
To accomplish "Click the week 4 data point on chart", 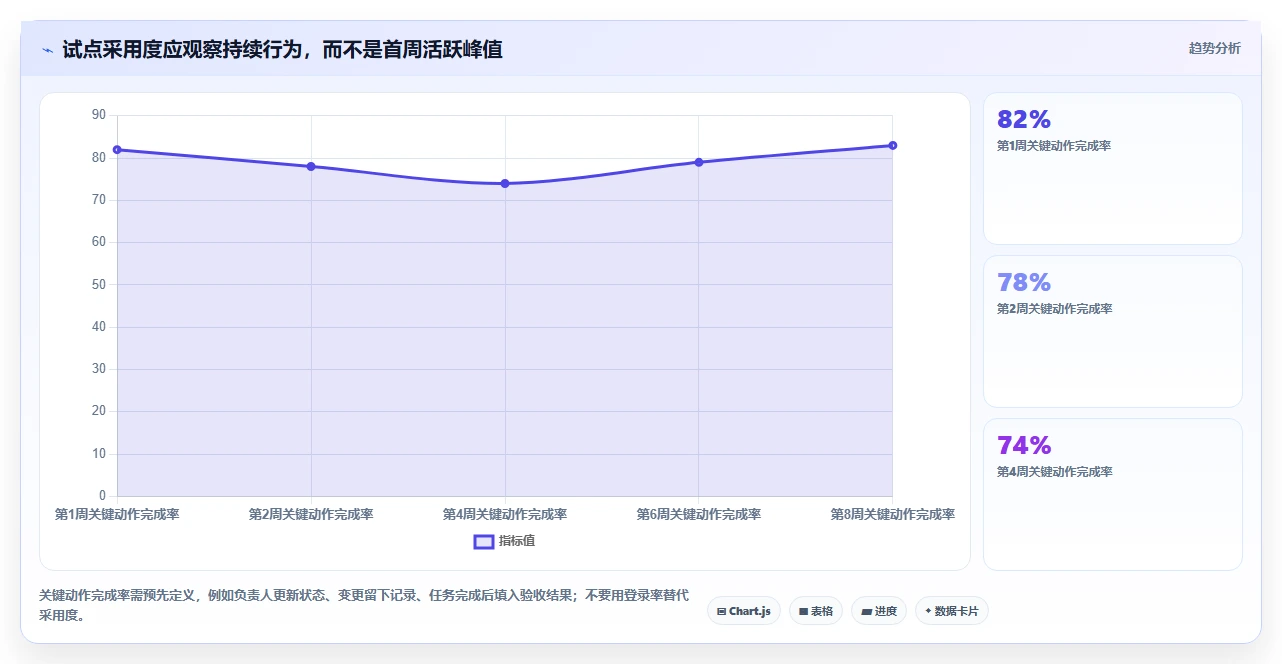I will click(505, 183).
